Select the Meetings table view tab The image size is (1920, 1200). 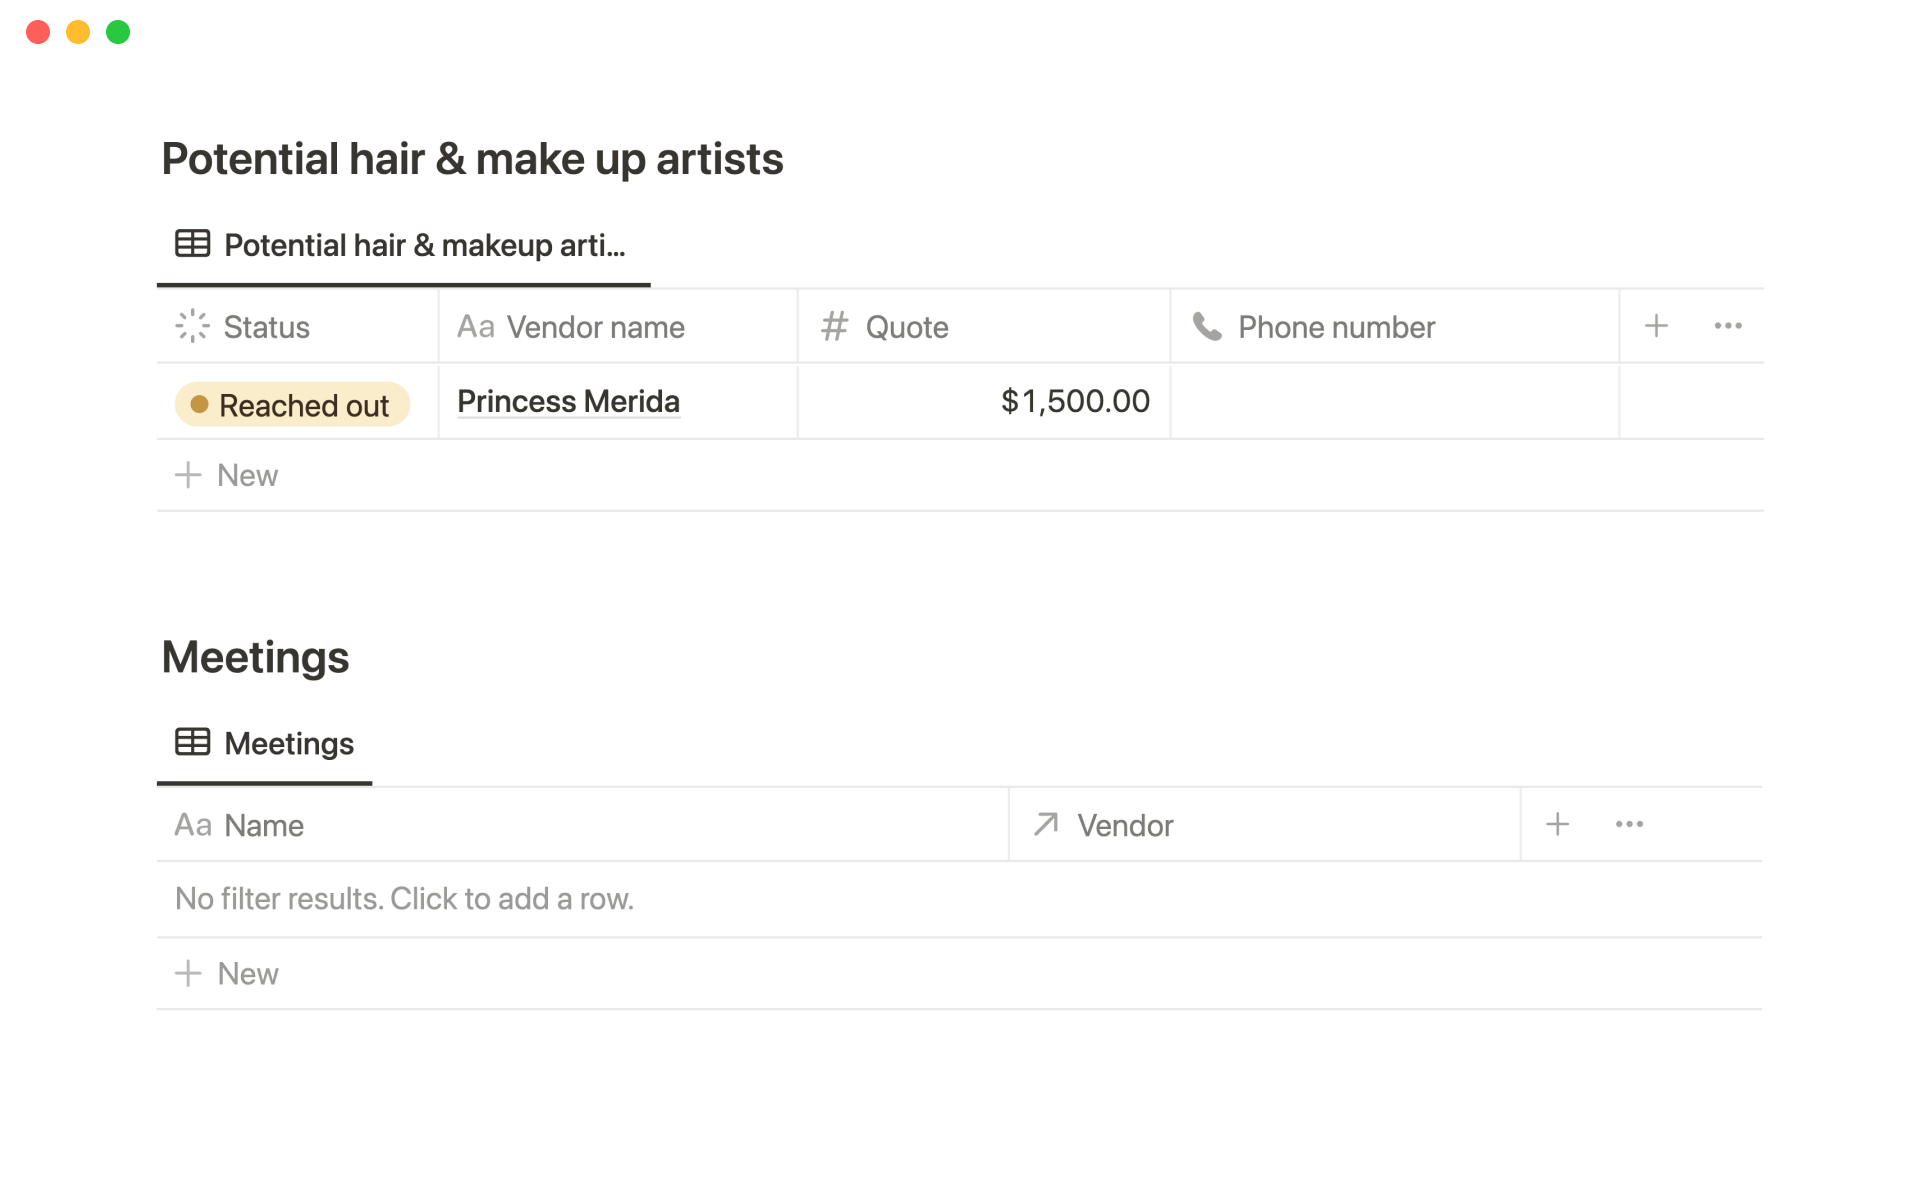tap(265, 744)
